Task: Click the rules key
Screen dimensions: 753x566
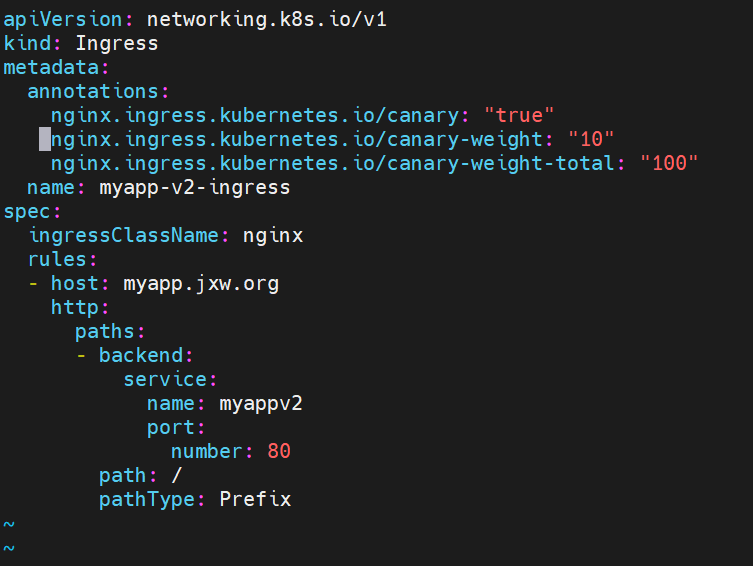Action: [57, 260]
